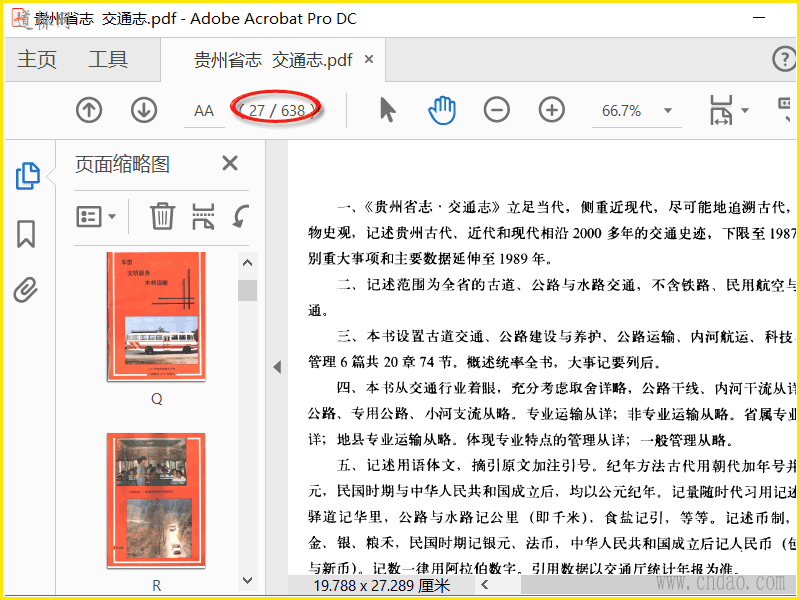
Task: Zoom out with the minus button
Action: click(x=496, y=110)
